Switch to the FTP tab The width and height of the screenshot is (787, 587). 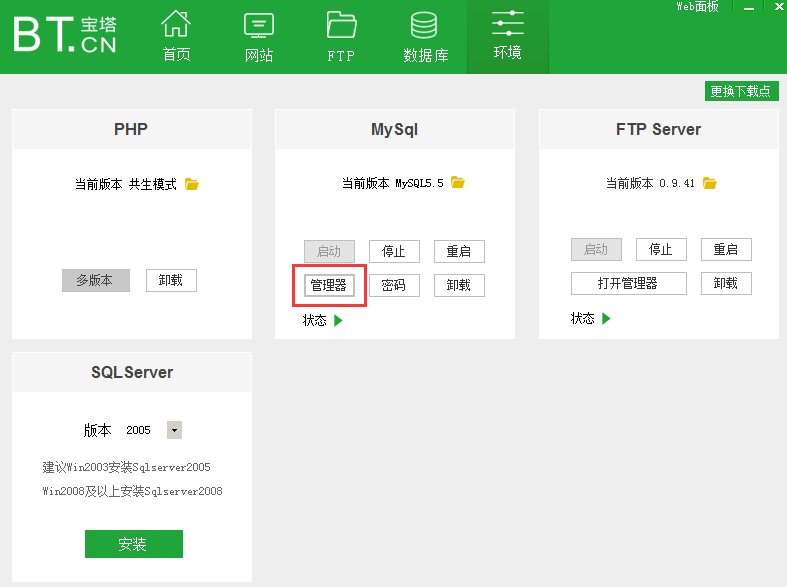[x=341, y=37]
